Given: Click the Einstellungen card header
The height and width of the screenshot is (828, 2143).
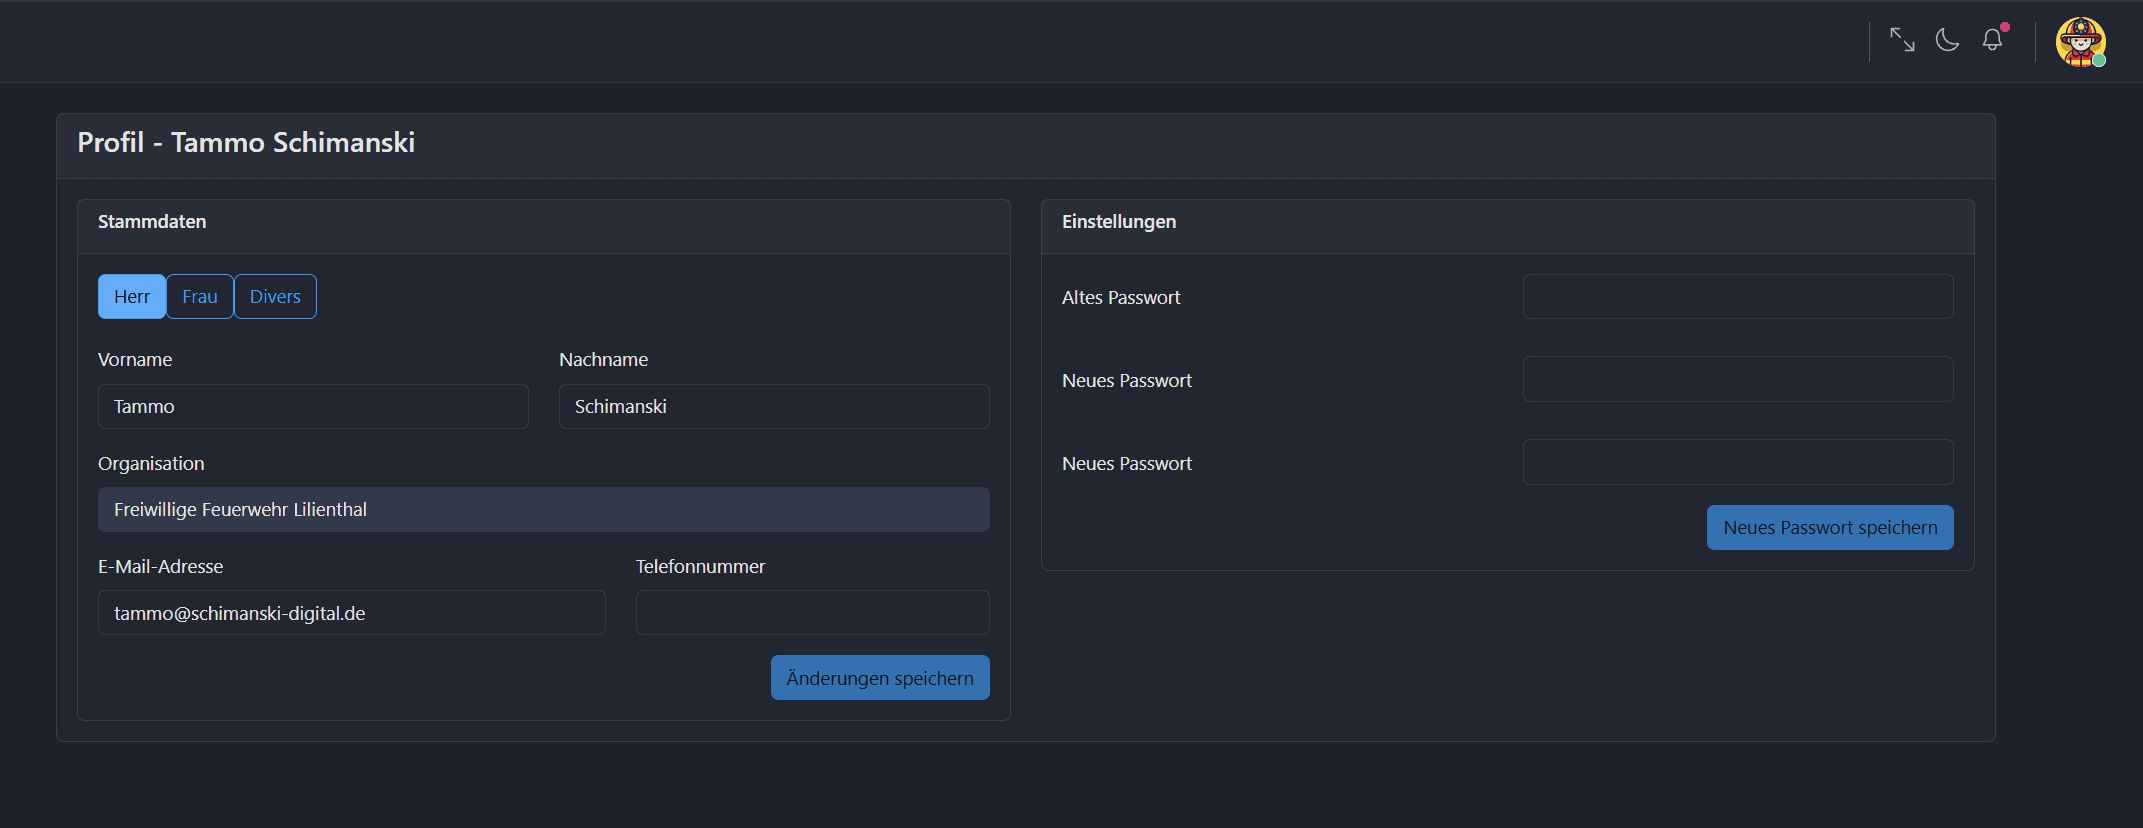Looking at the screenshot, I should click(x=1119, y=222).
